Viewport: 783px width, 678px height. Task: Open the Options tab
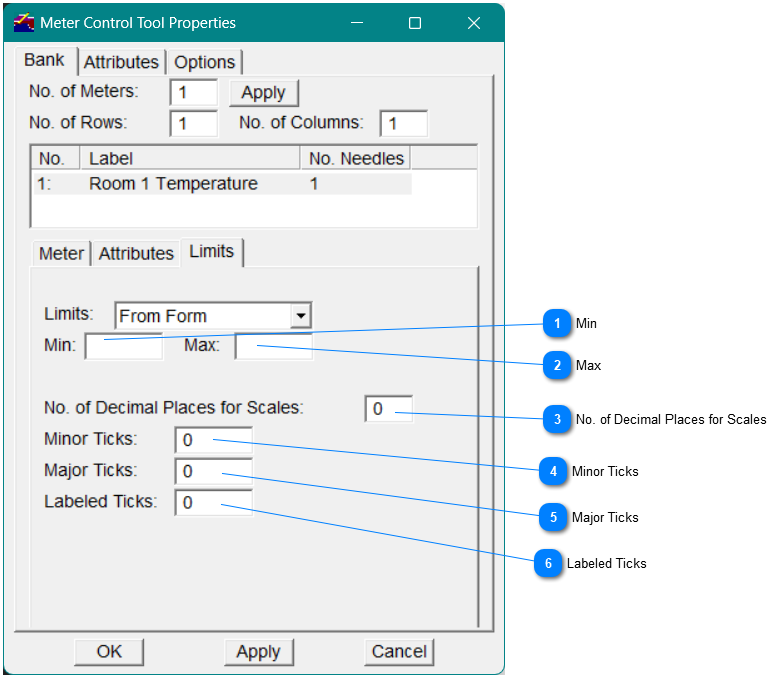(x=205, y=62)
